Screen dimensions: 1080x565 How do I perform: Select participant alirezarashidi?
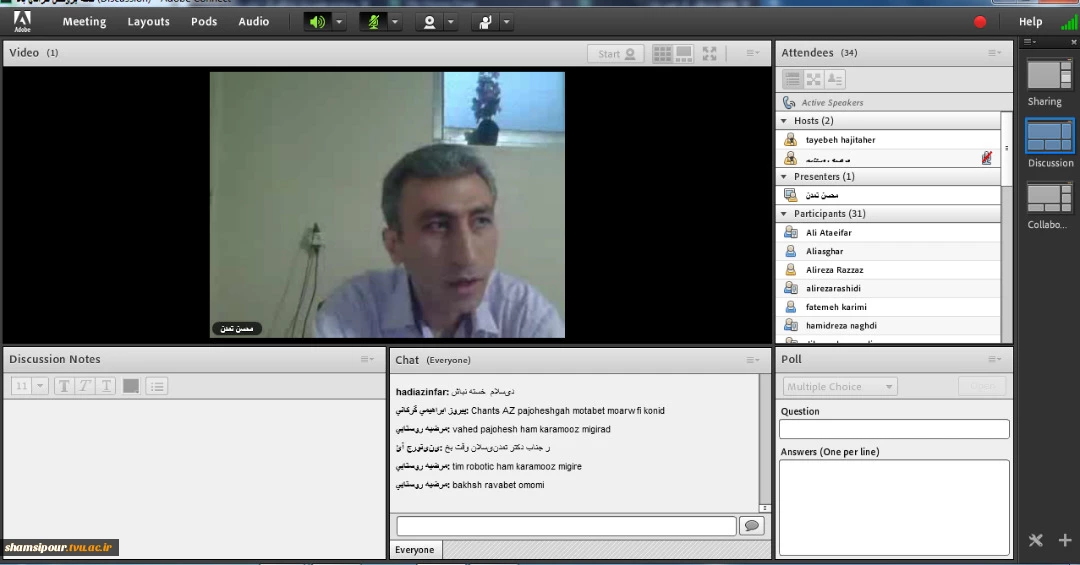coord(889,288)
